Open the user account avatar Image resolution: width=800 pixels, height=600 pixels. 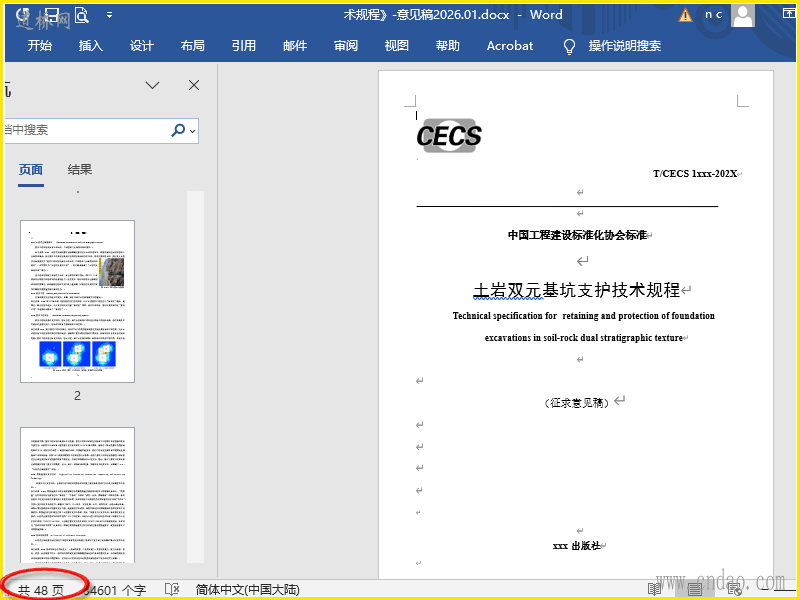(743, 15)
